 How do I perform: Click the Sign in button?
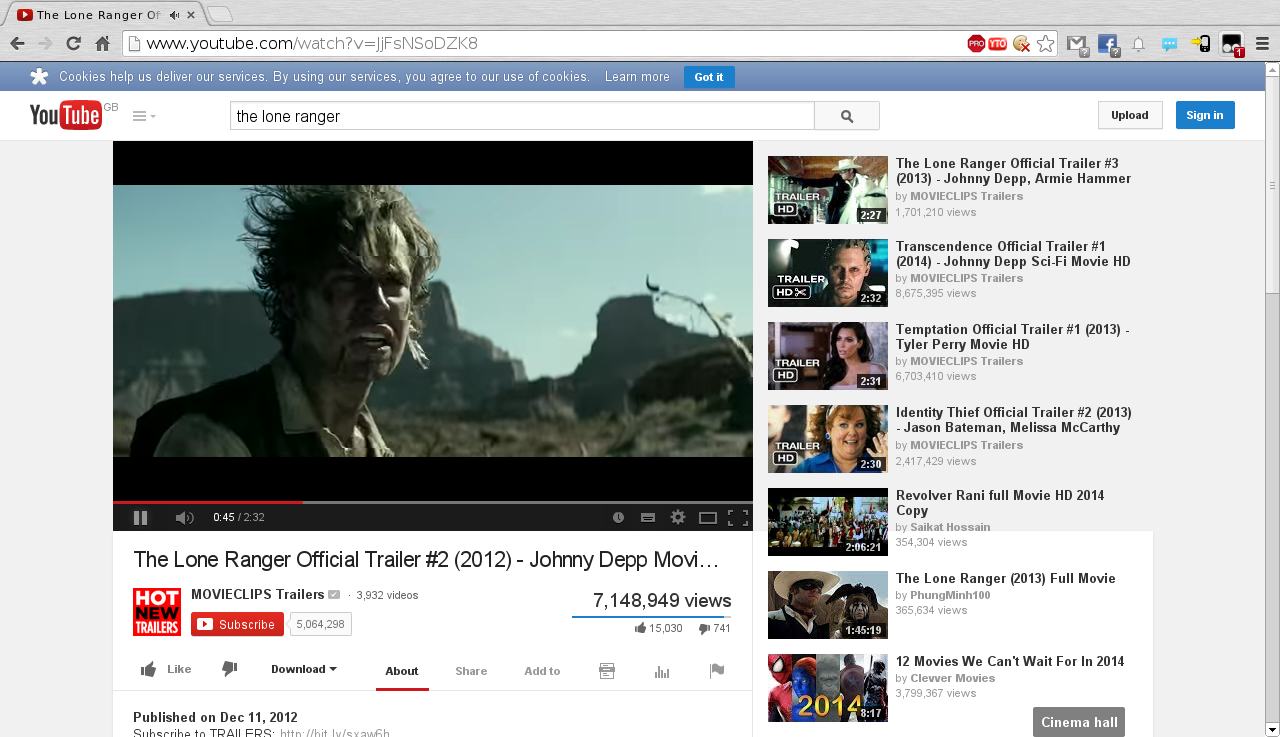(1205, 115)
